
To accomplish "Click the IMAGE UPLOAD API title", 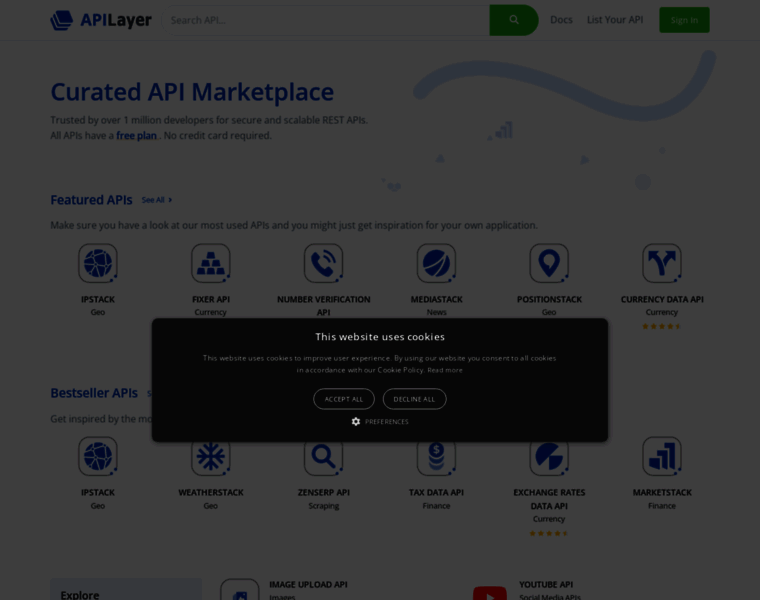I will (x=308, y=584).
